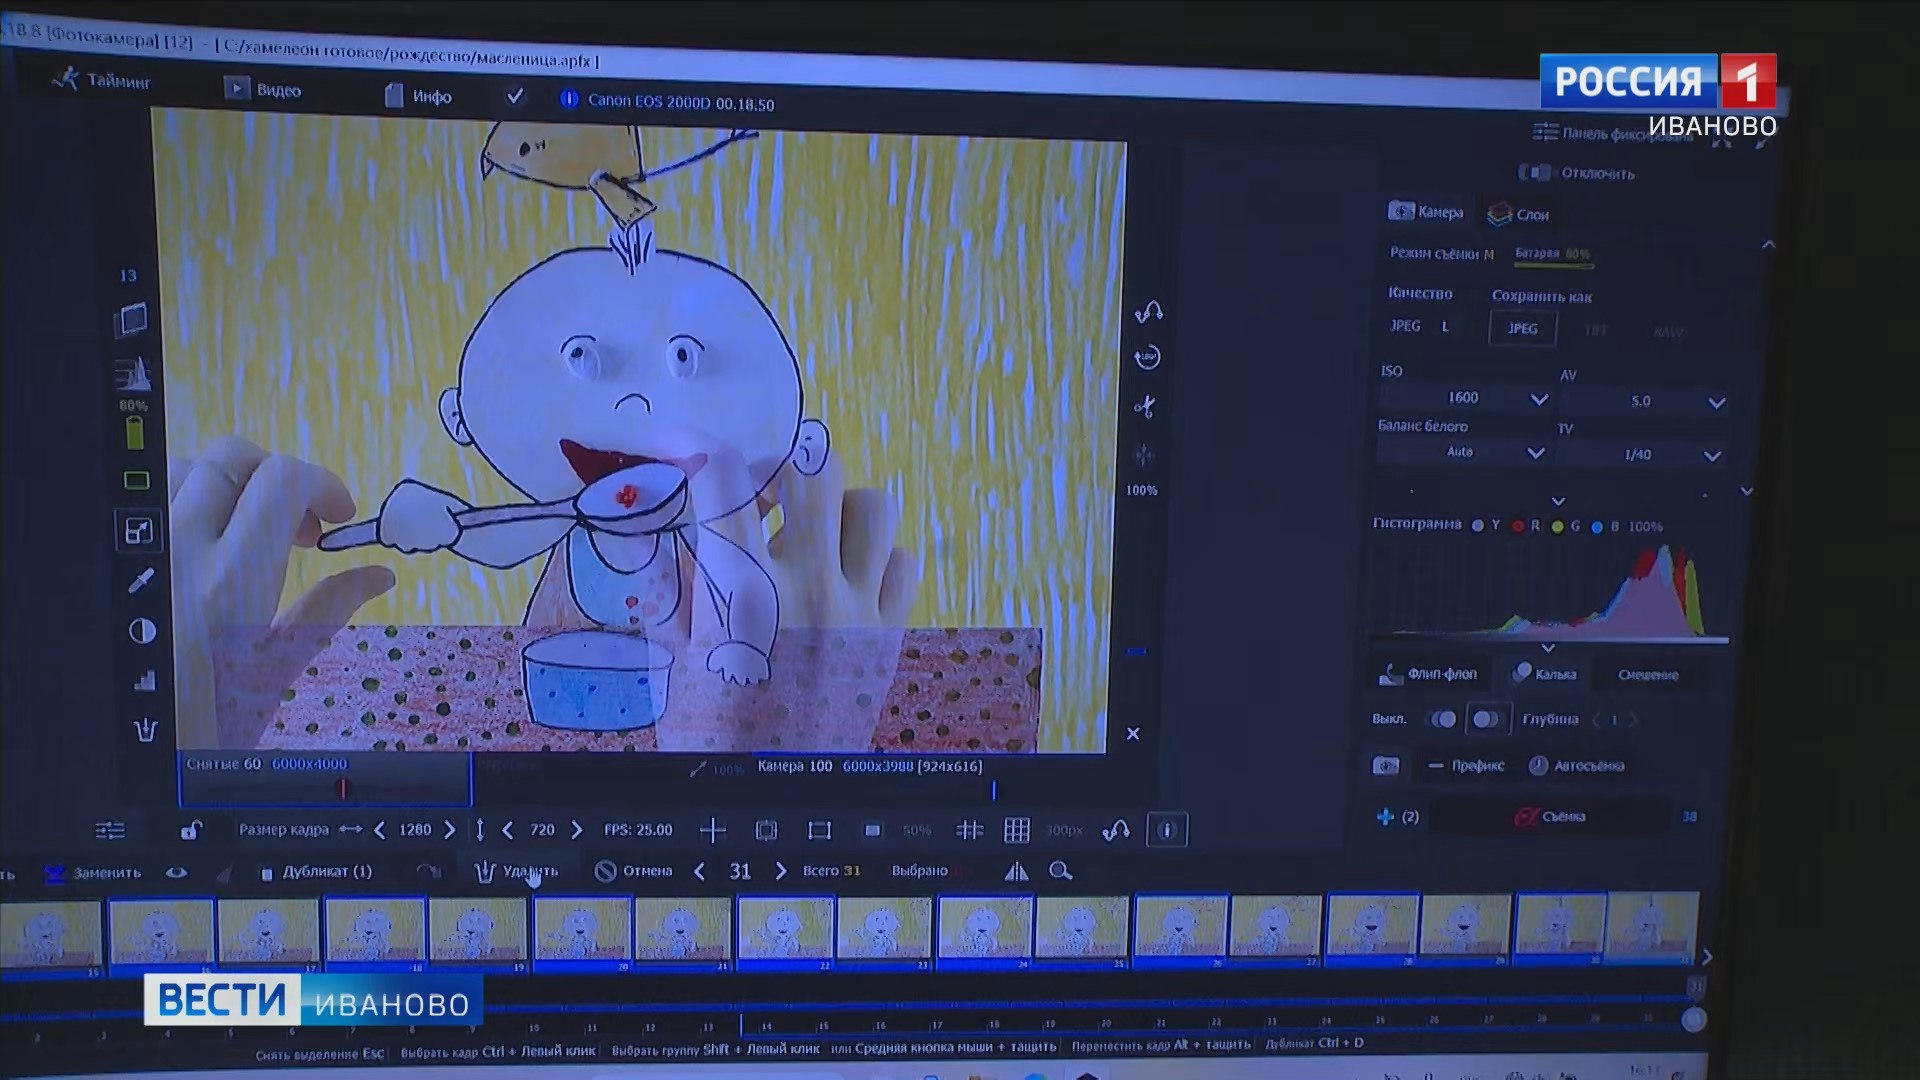This screenshot has height=1080, width=1920.
Task: Click the unlock padlock icon near Размер кадра
Action: point(191,831)
